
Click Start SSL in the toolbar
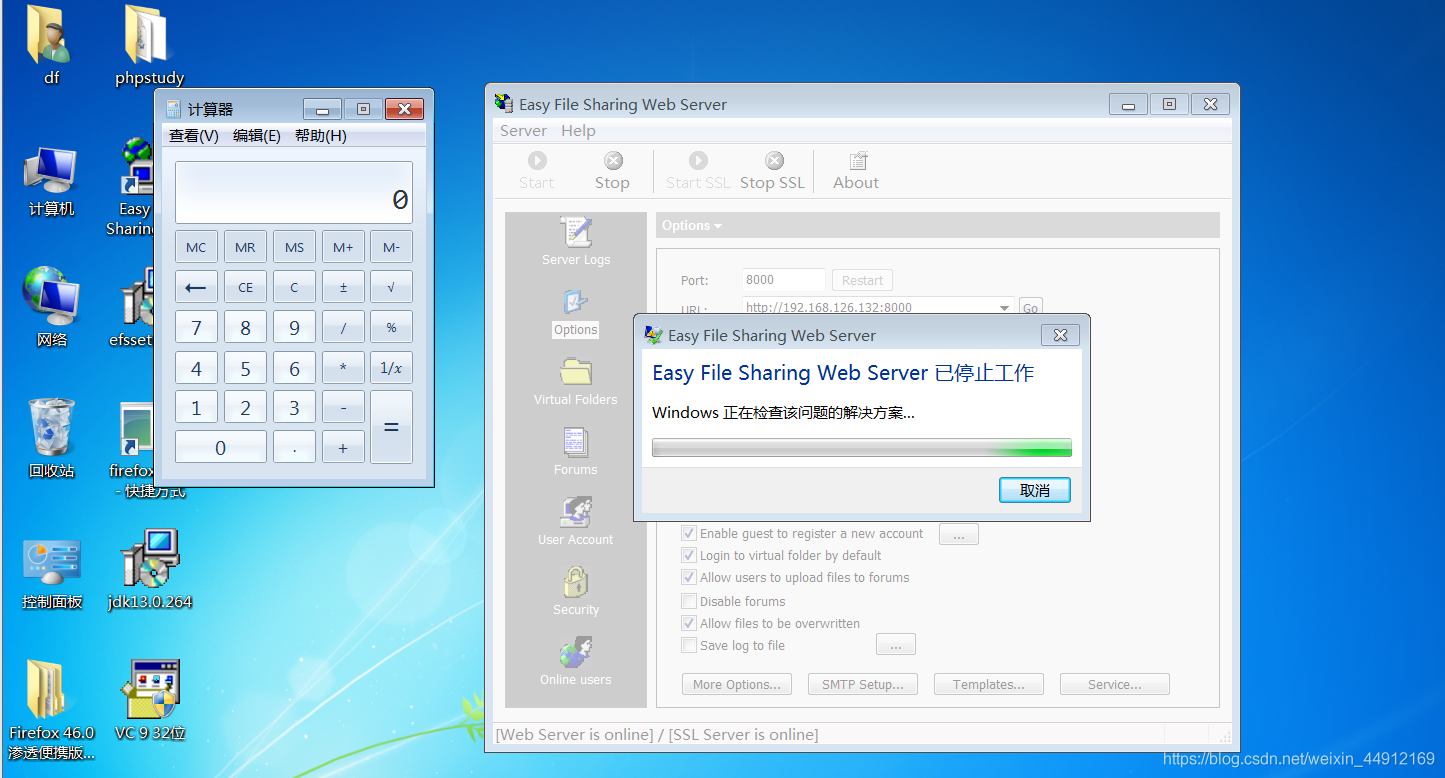(x=698, y=170)
